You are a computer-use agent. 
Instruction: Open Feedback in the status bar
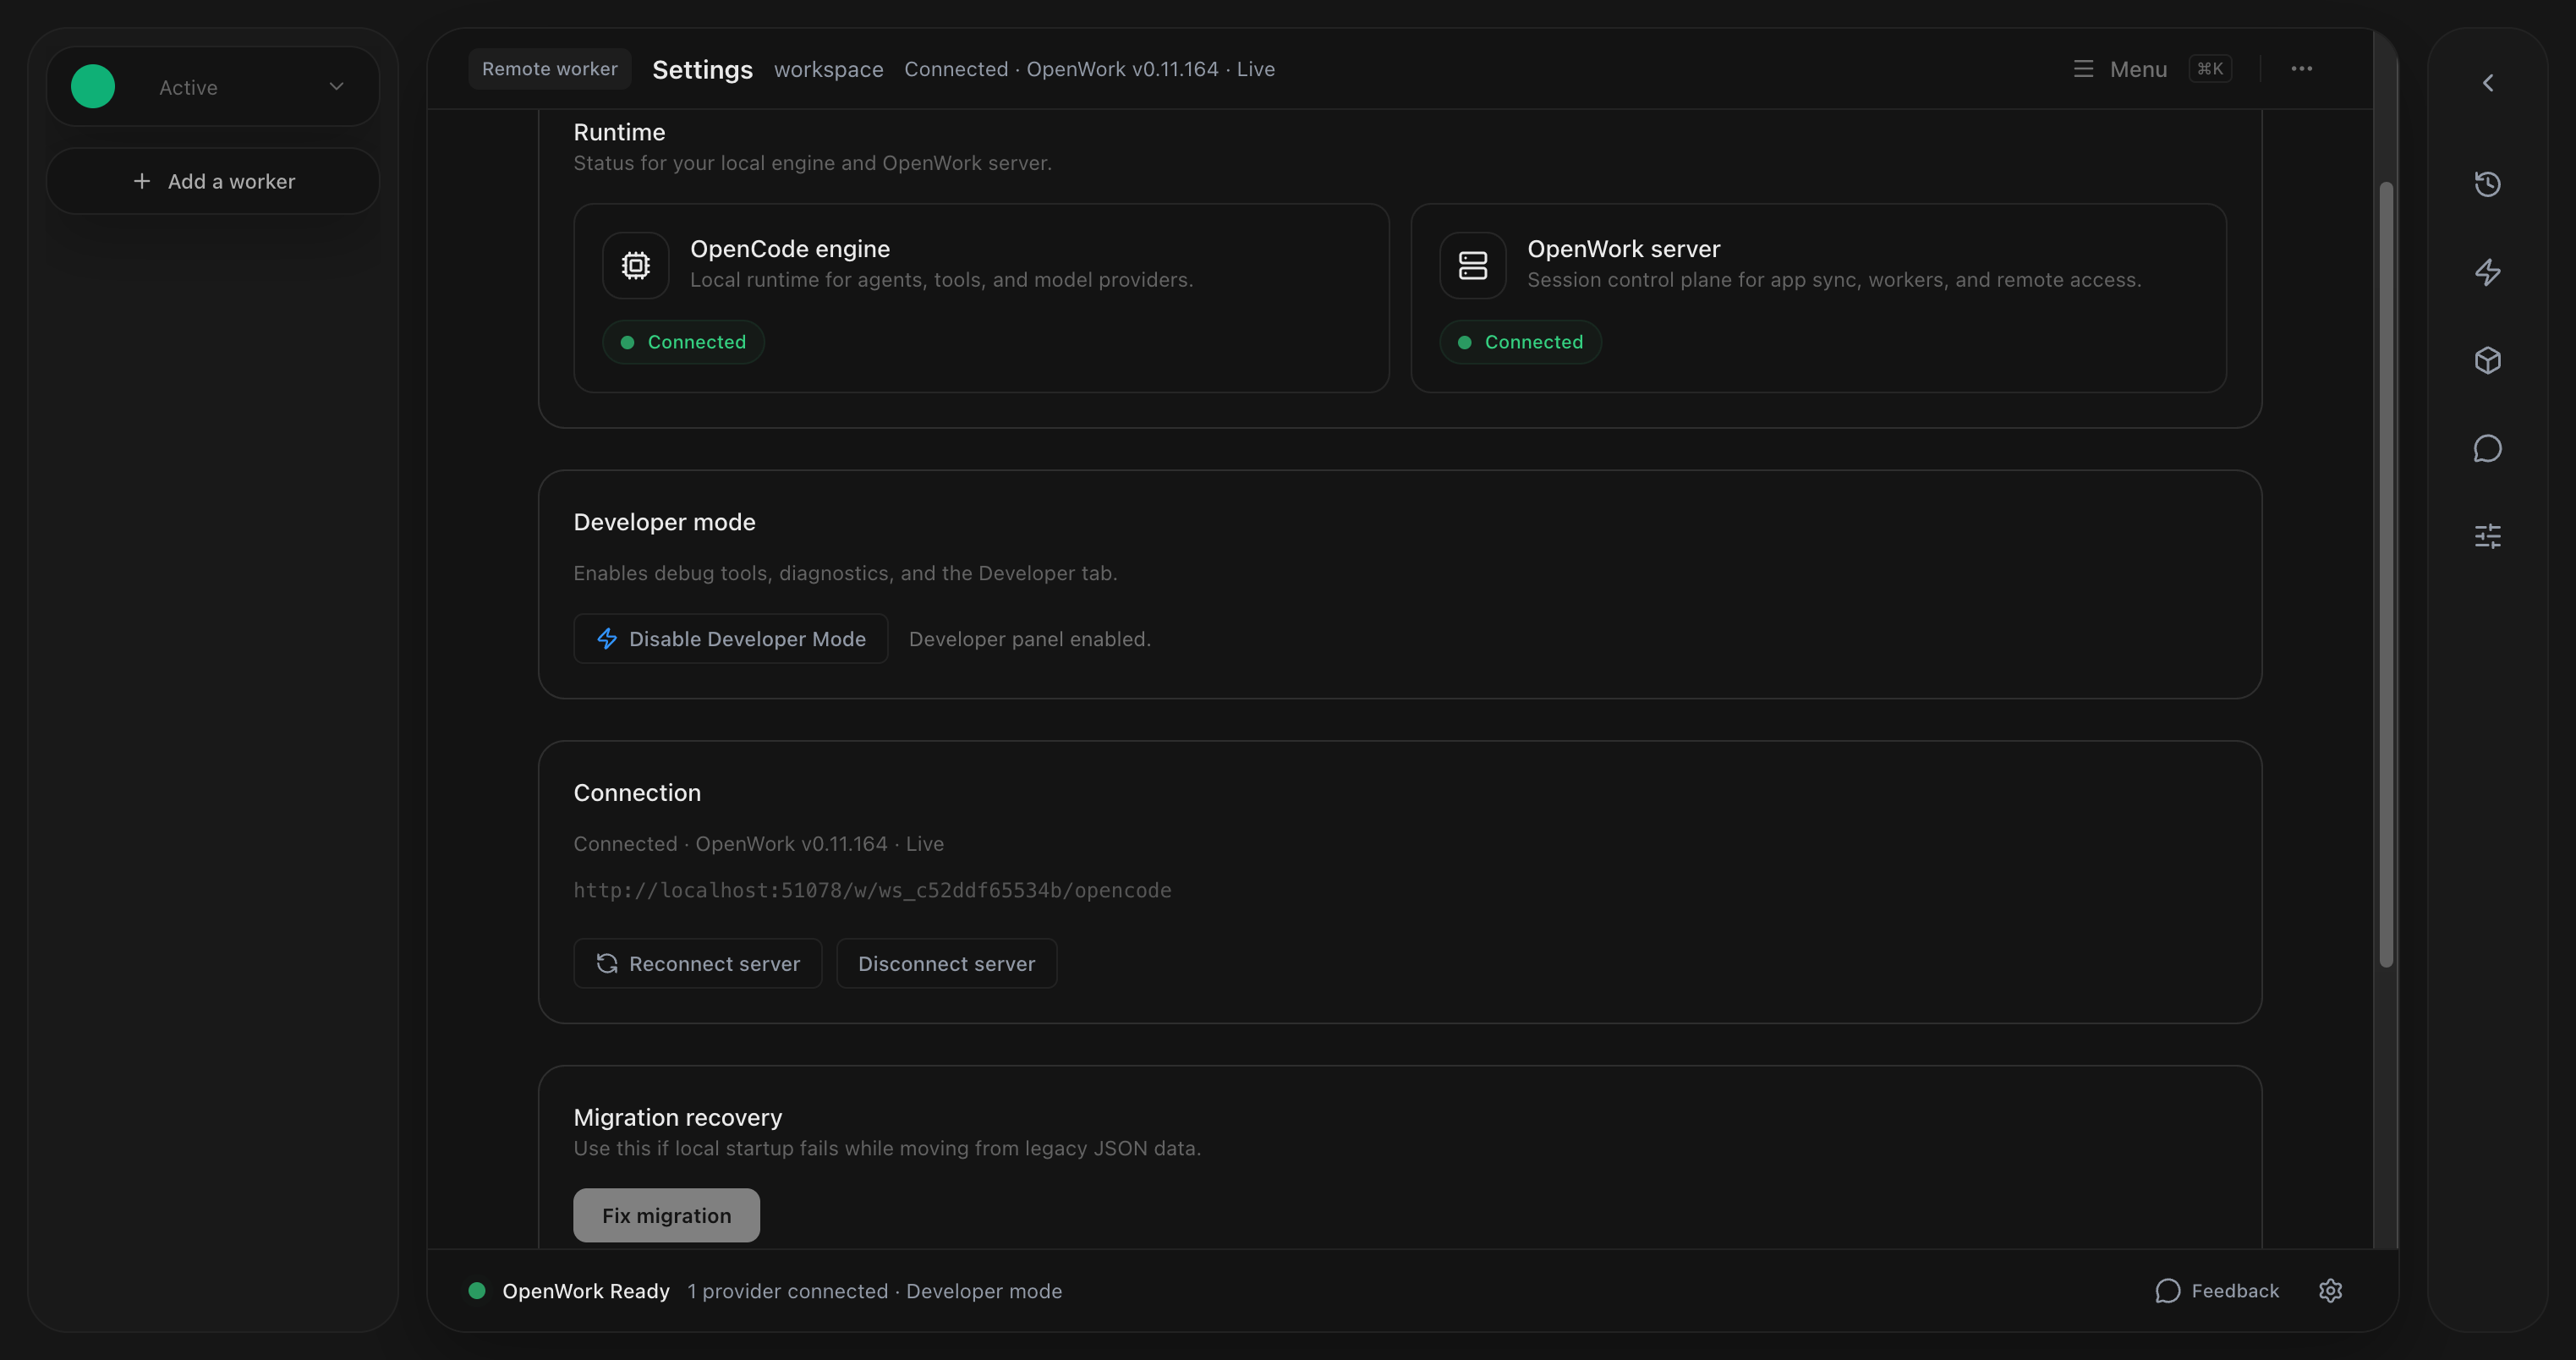coord(2217,1291)
